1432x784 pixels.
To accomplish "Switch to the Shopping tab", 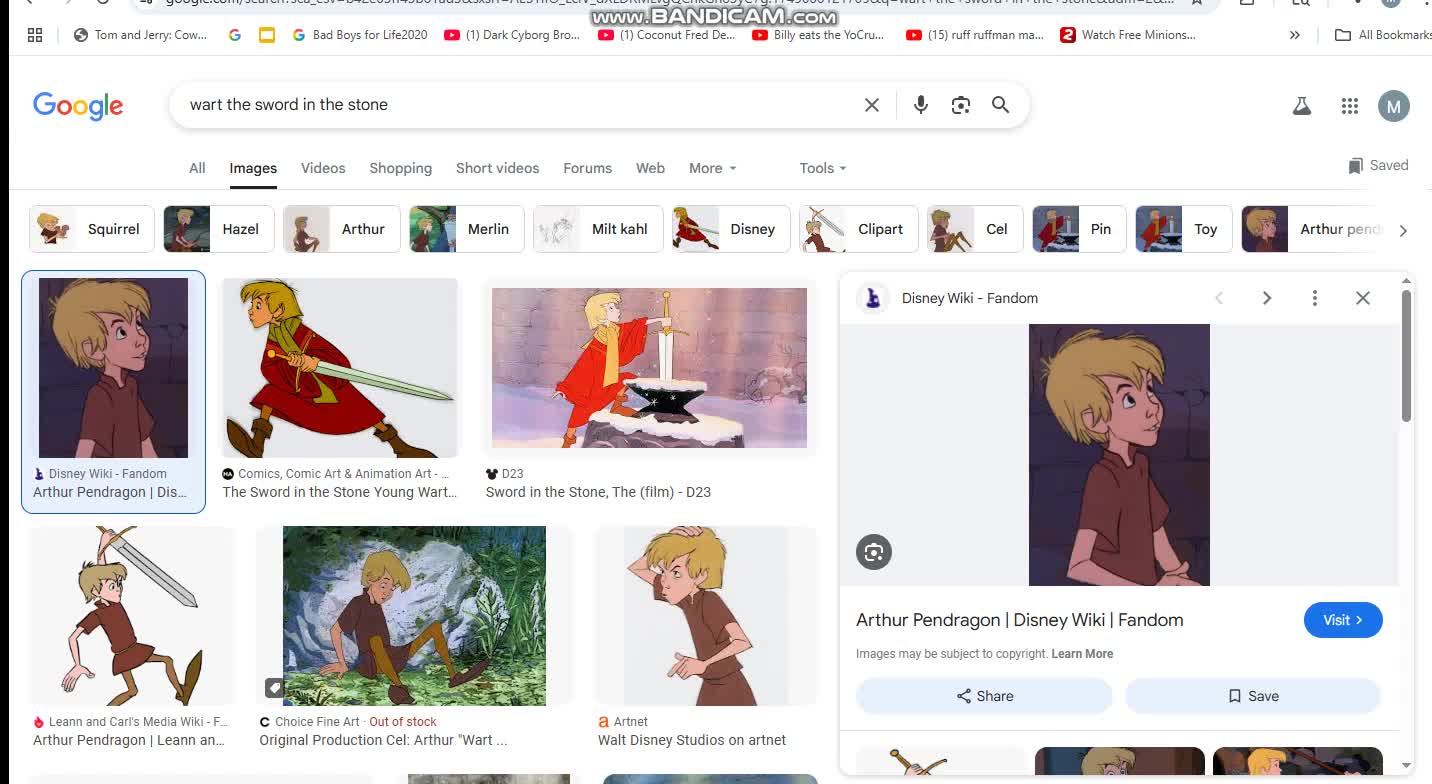I will click(x=400, y=168).
